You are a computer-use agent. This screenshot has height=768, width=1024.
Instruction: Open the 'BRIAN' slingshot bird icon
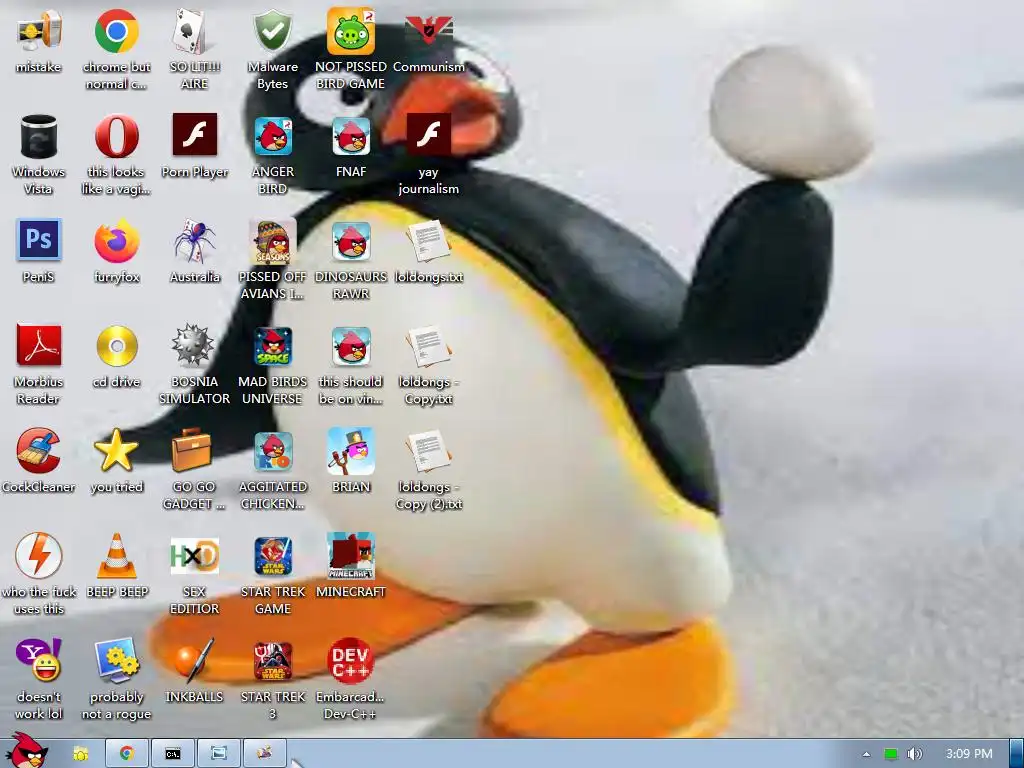click(x=351, y=451)
